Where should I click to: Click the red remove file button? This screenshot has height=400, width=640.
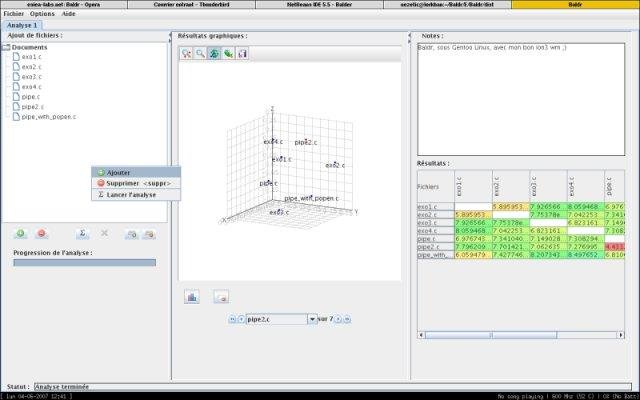41,233
